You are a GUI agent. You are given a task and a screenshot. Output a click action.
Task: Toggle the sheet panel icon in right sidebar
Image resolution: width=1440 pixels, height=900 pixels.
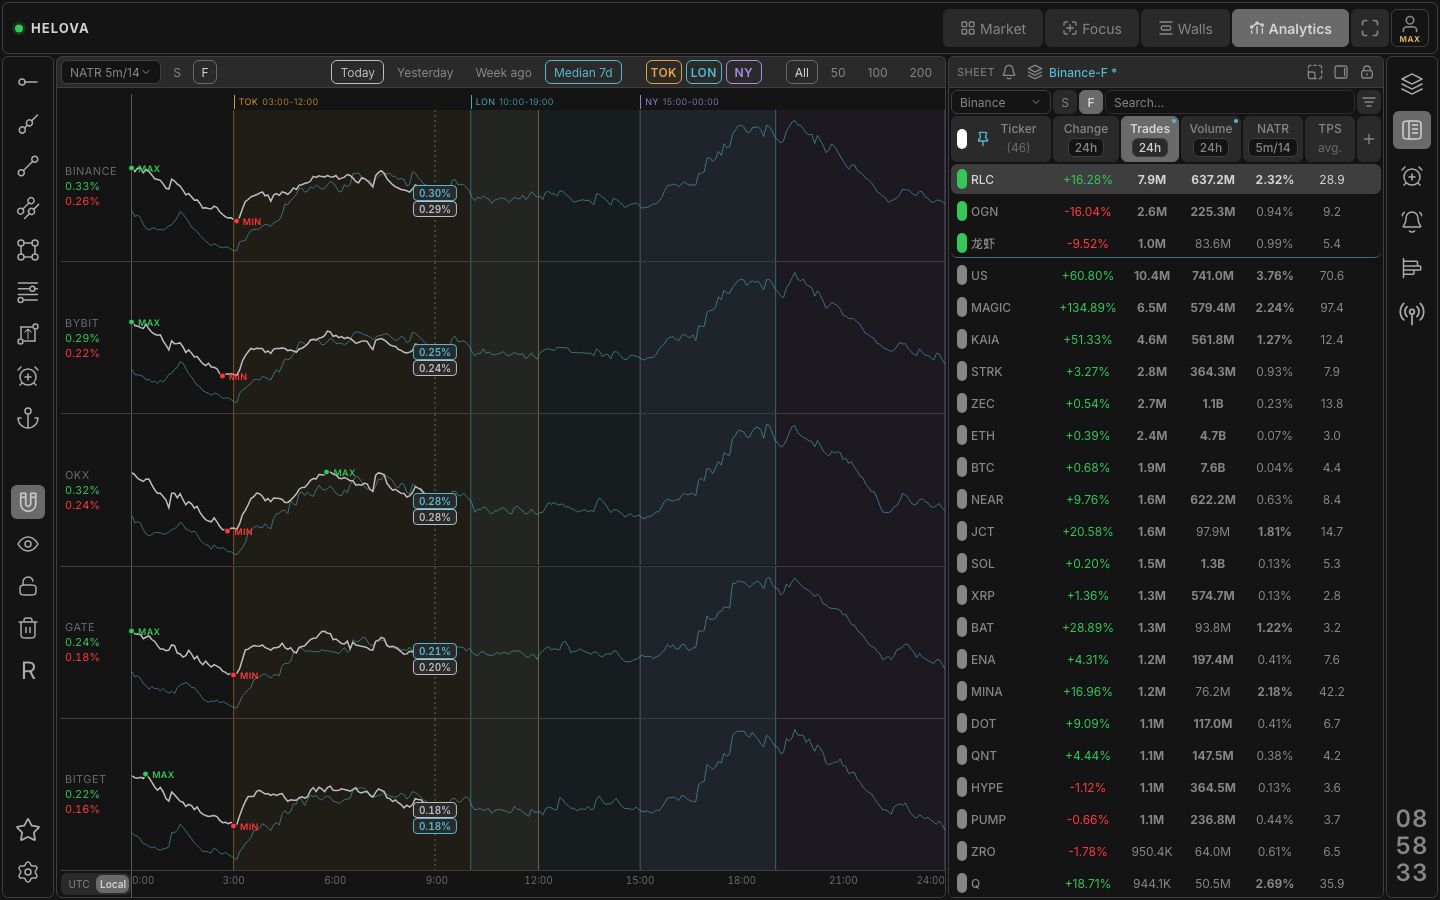1412,130
